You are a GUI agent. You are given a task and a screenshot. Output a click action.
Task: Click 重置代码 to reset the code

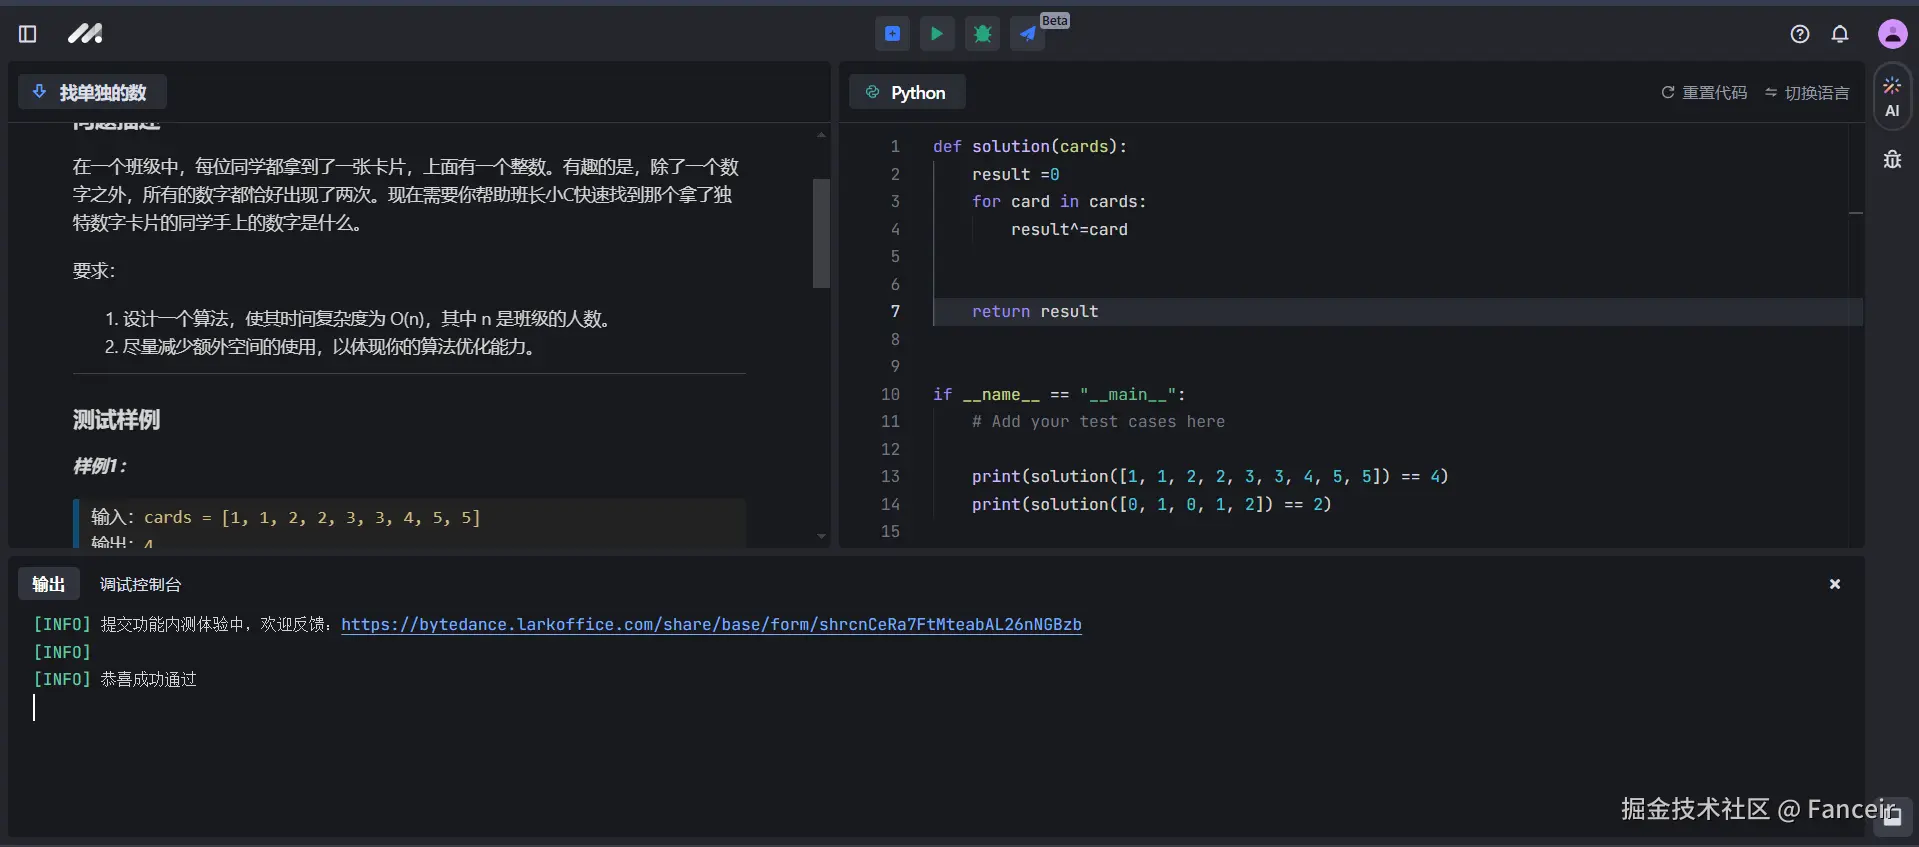point(1704,92)
